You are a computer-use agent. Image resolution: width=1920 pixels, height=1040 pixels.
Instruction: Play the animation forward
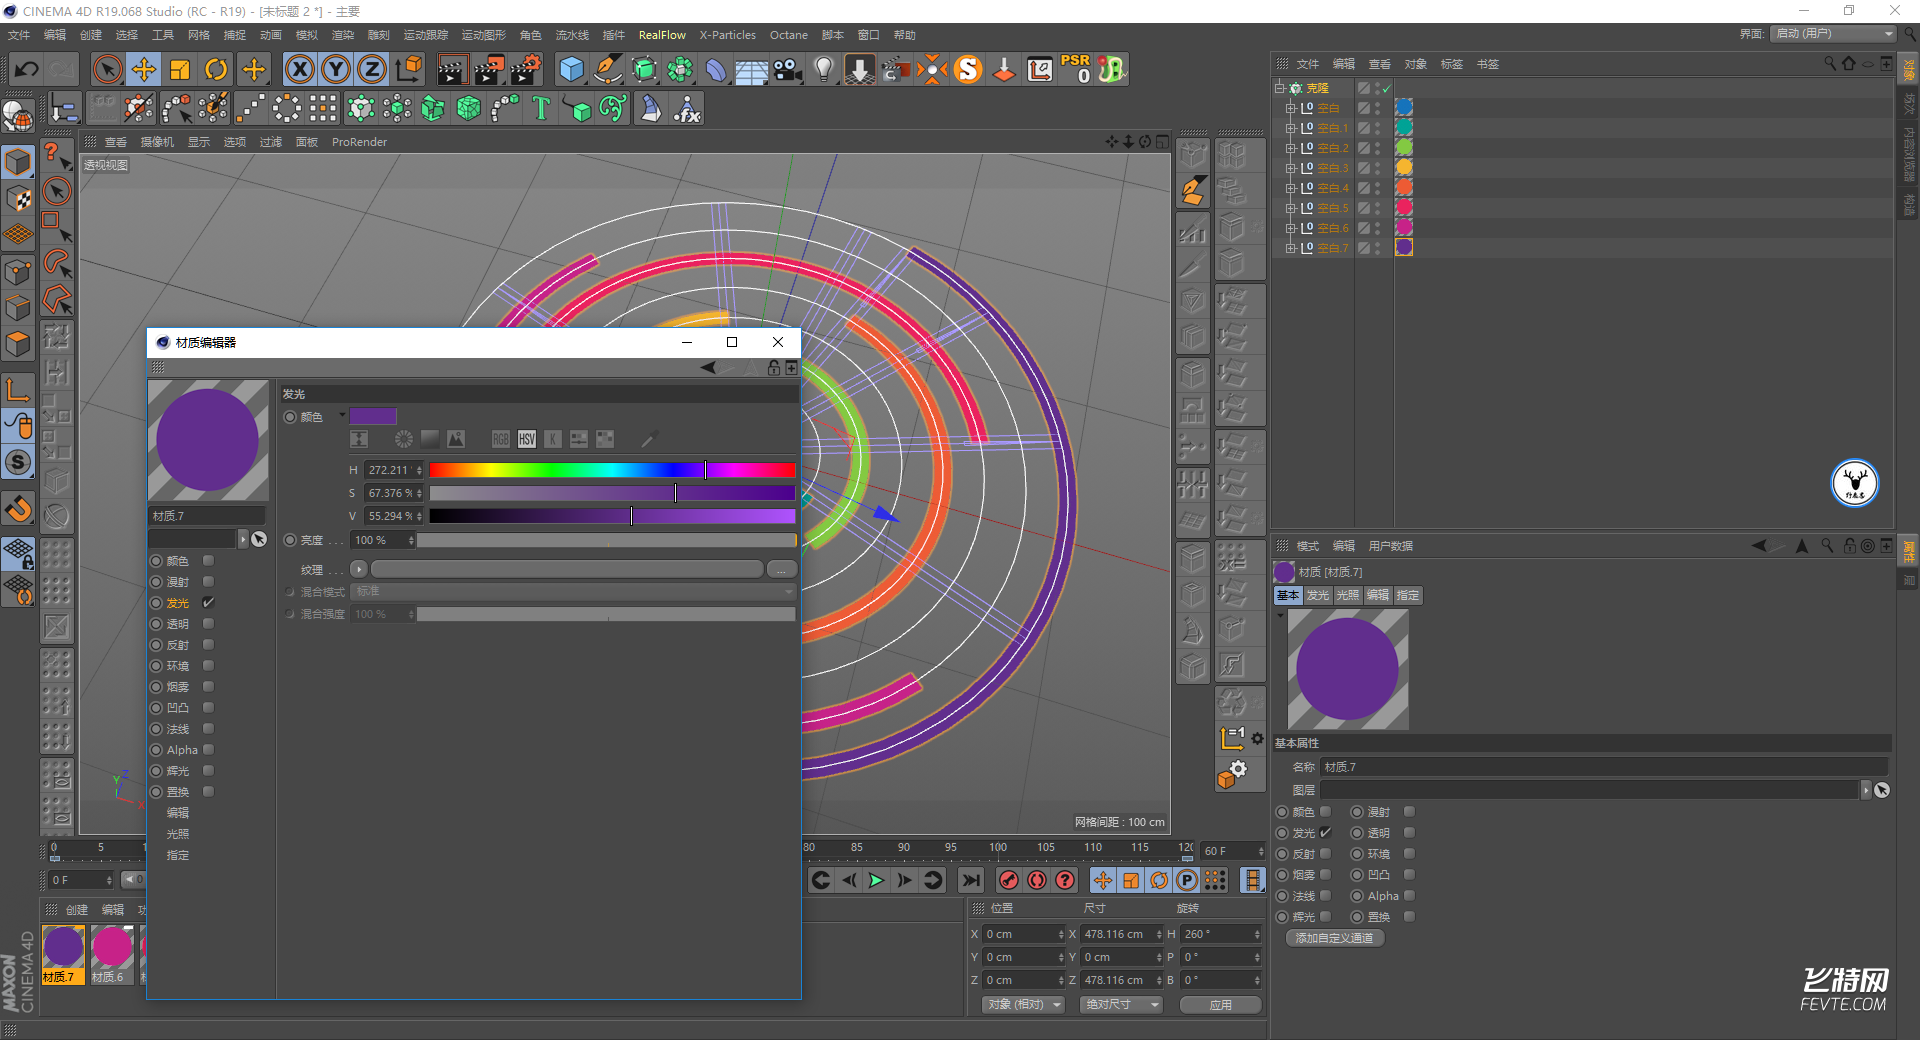point(876,880)
